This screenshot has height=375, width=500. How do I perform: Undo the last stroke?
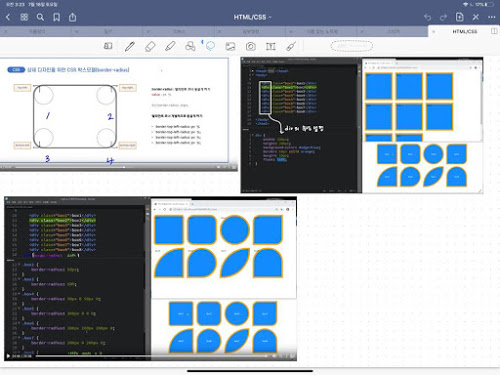[427, 17]
